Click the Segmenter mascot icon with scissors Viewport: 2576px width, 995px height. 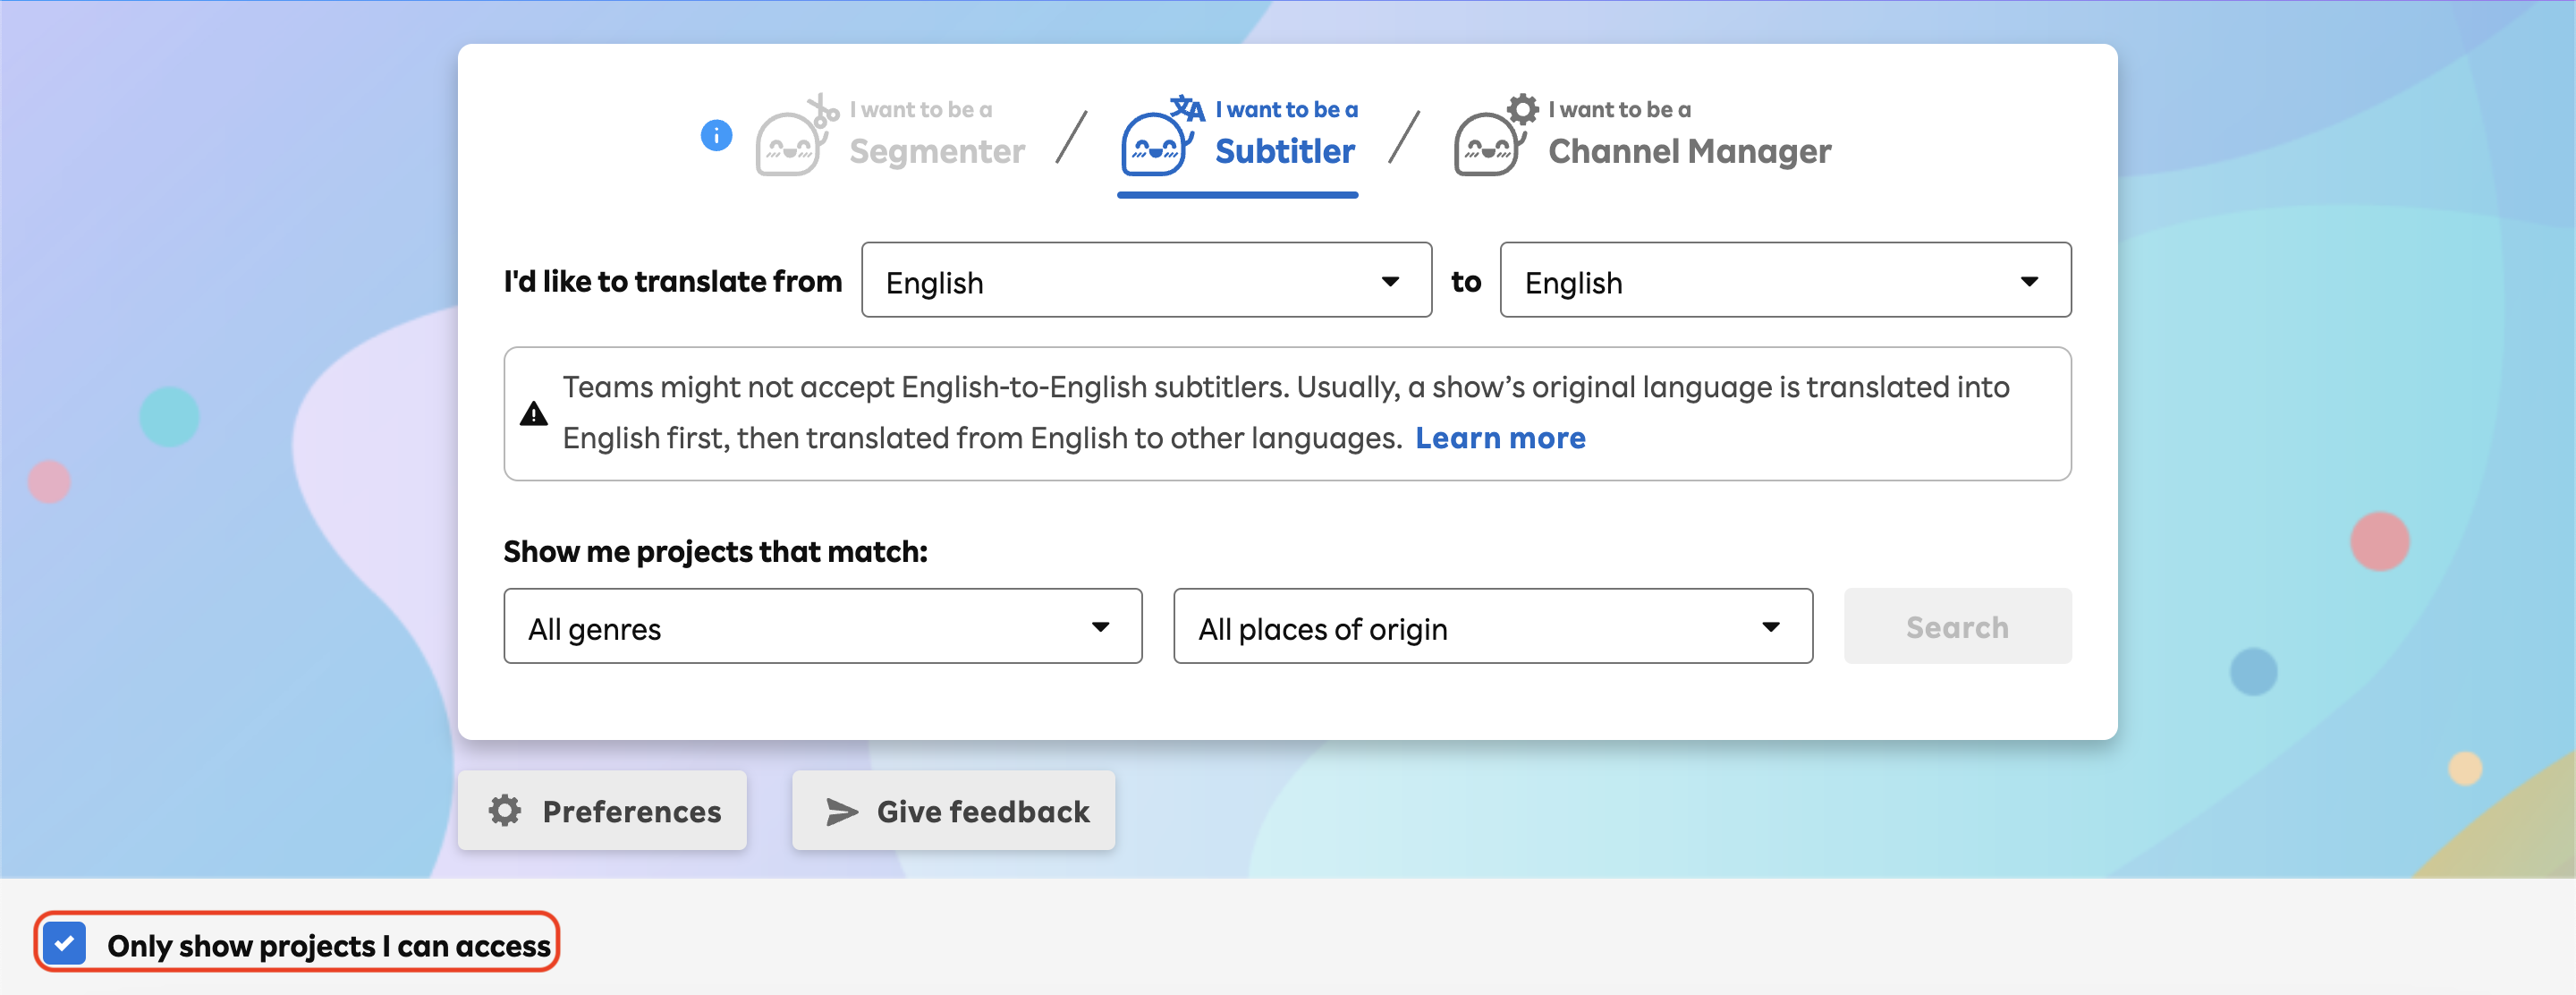point(797,136)
